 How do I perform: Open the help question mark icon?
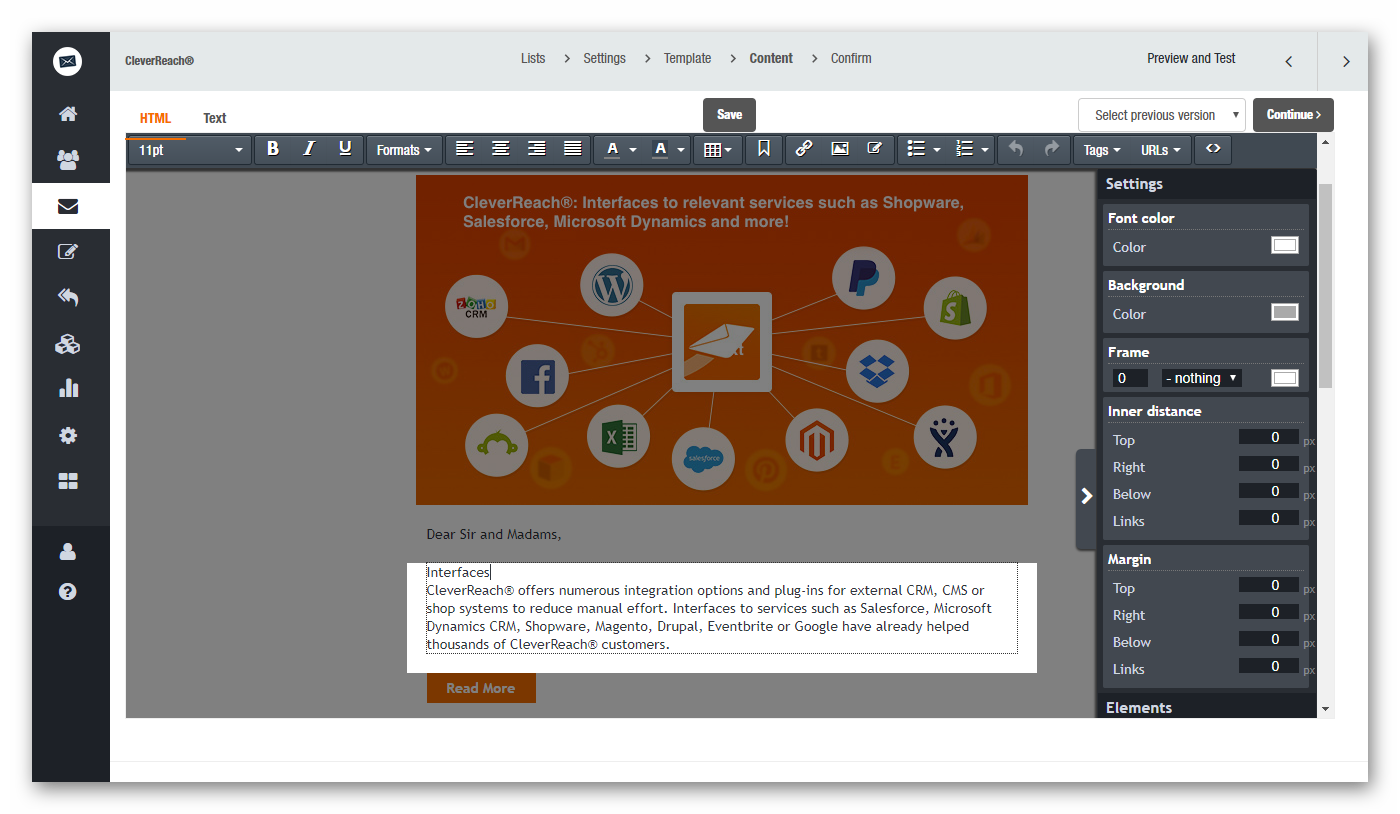coord(68,591)
